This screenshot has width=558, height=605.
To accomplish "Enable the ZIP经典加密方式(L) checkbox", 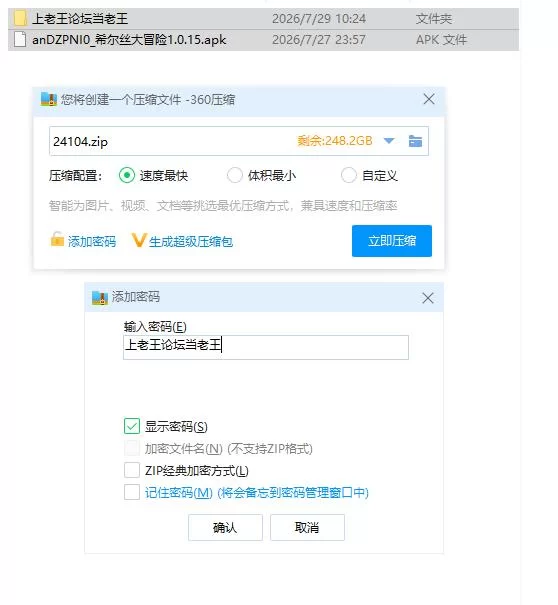I will coord(132,470).
